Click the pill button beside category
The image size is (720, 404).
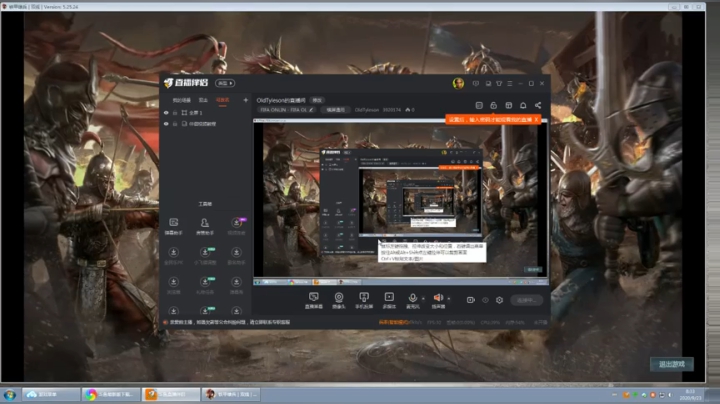pos(336,110)
